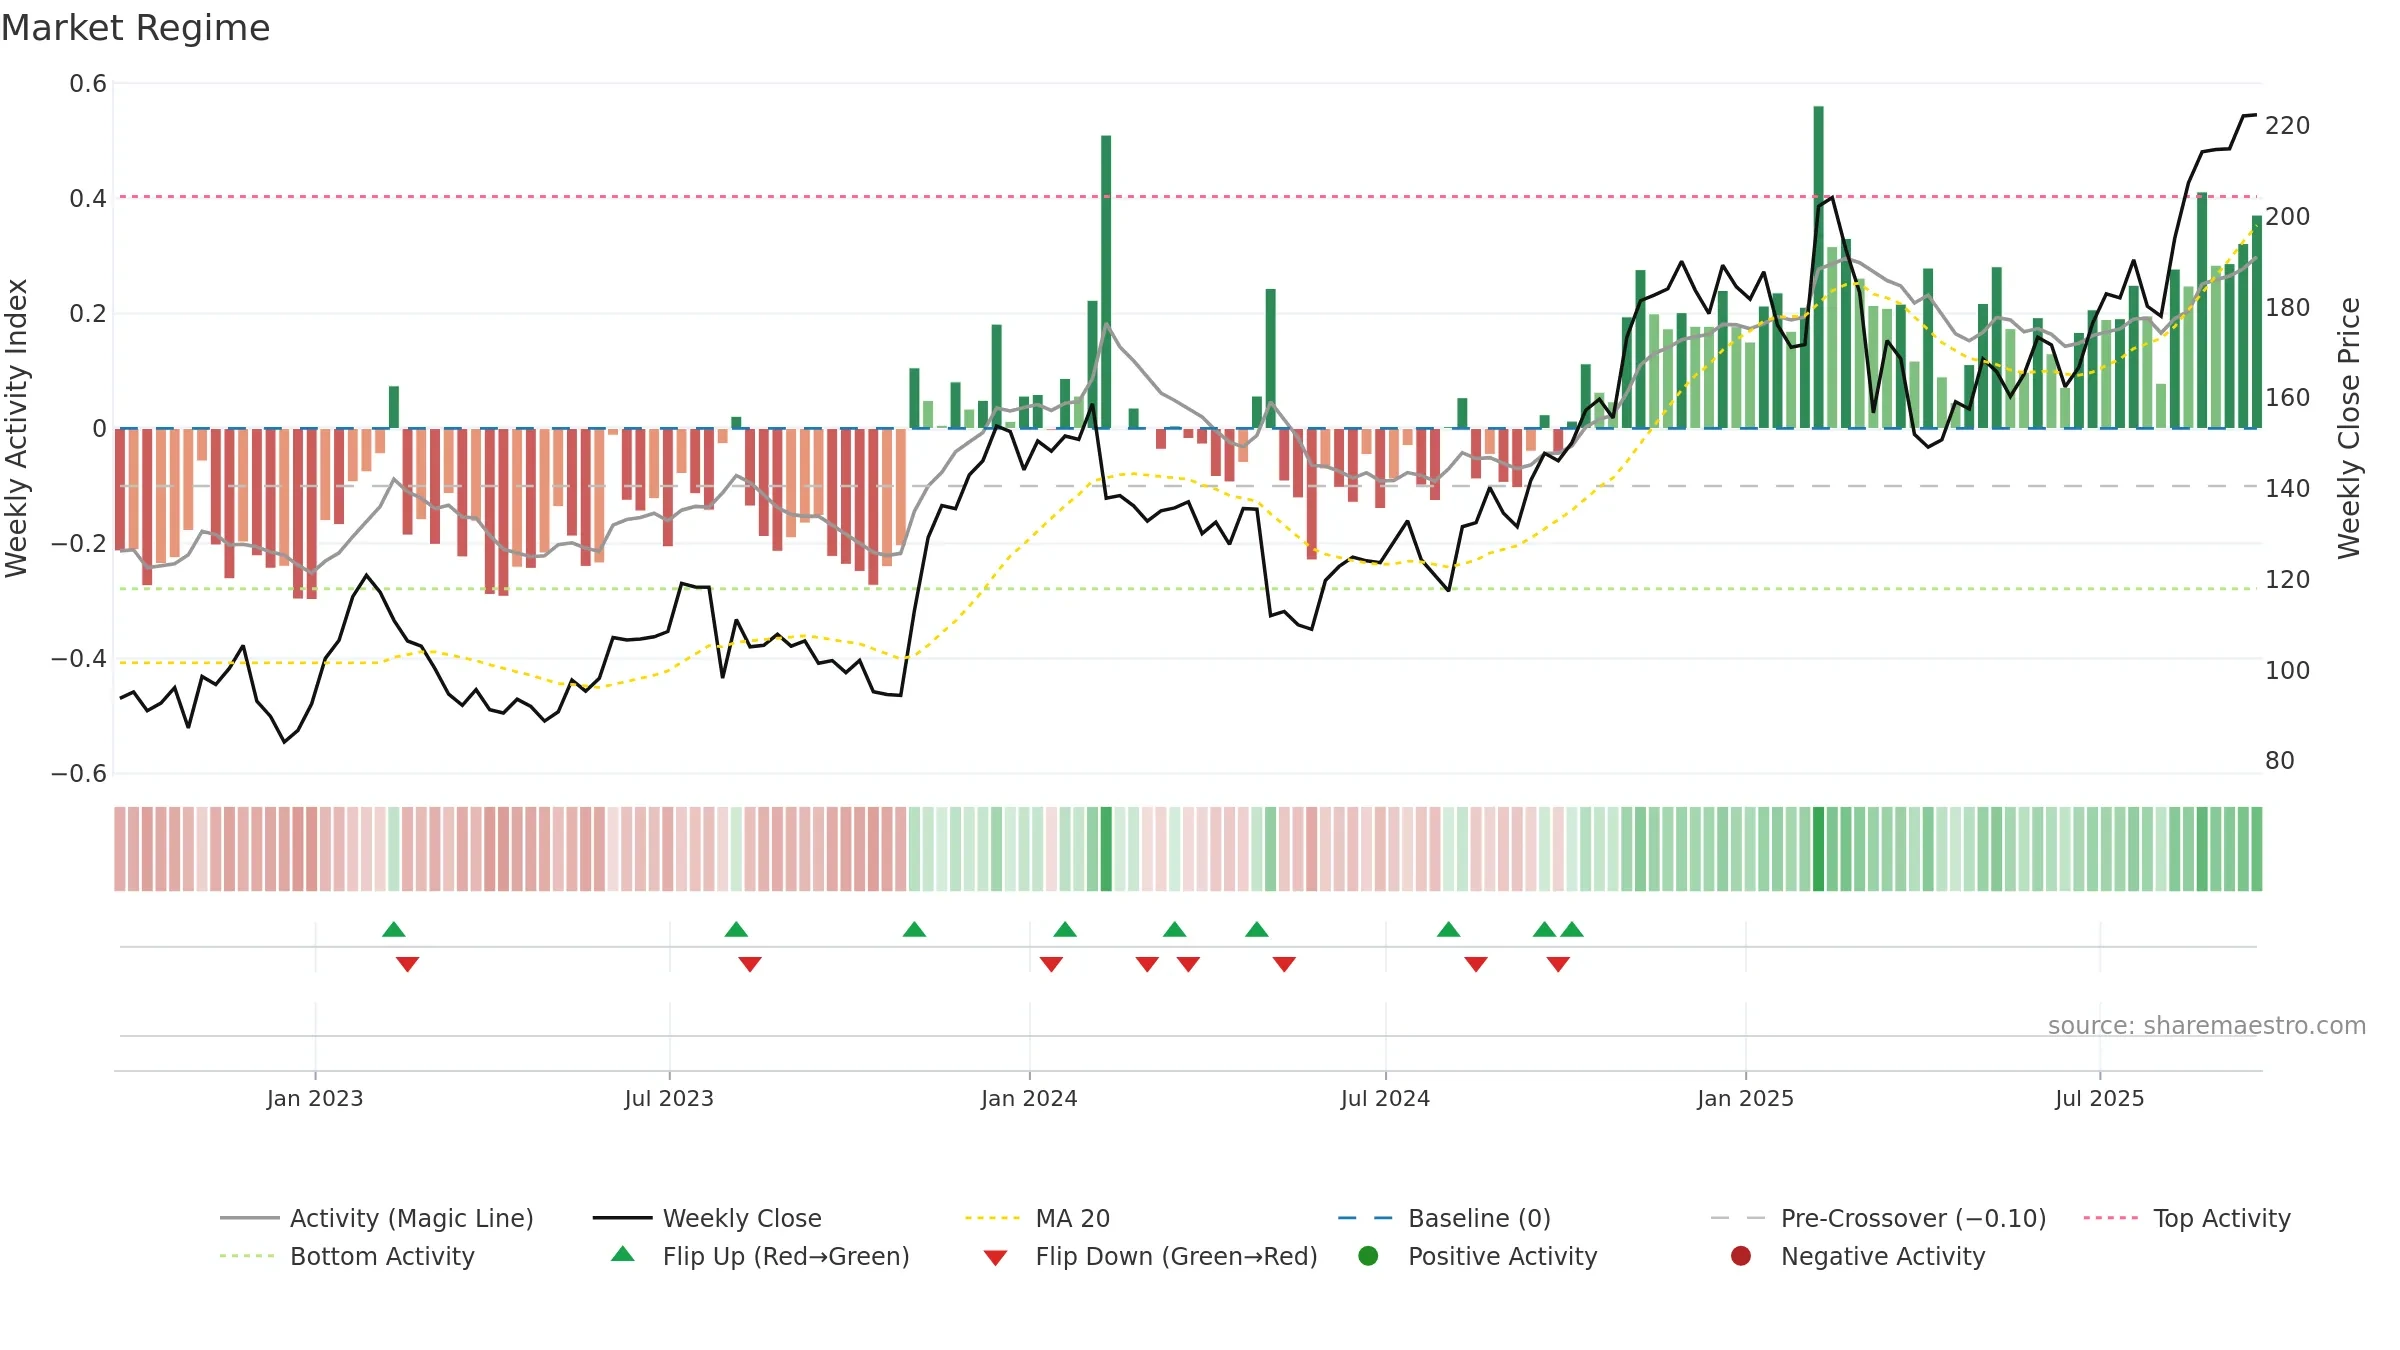The height and width of the screenshot is (1350, 2400).
Task: Click the Jul 2024 axis label
Action: click(1385, 1098)
